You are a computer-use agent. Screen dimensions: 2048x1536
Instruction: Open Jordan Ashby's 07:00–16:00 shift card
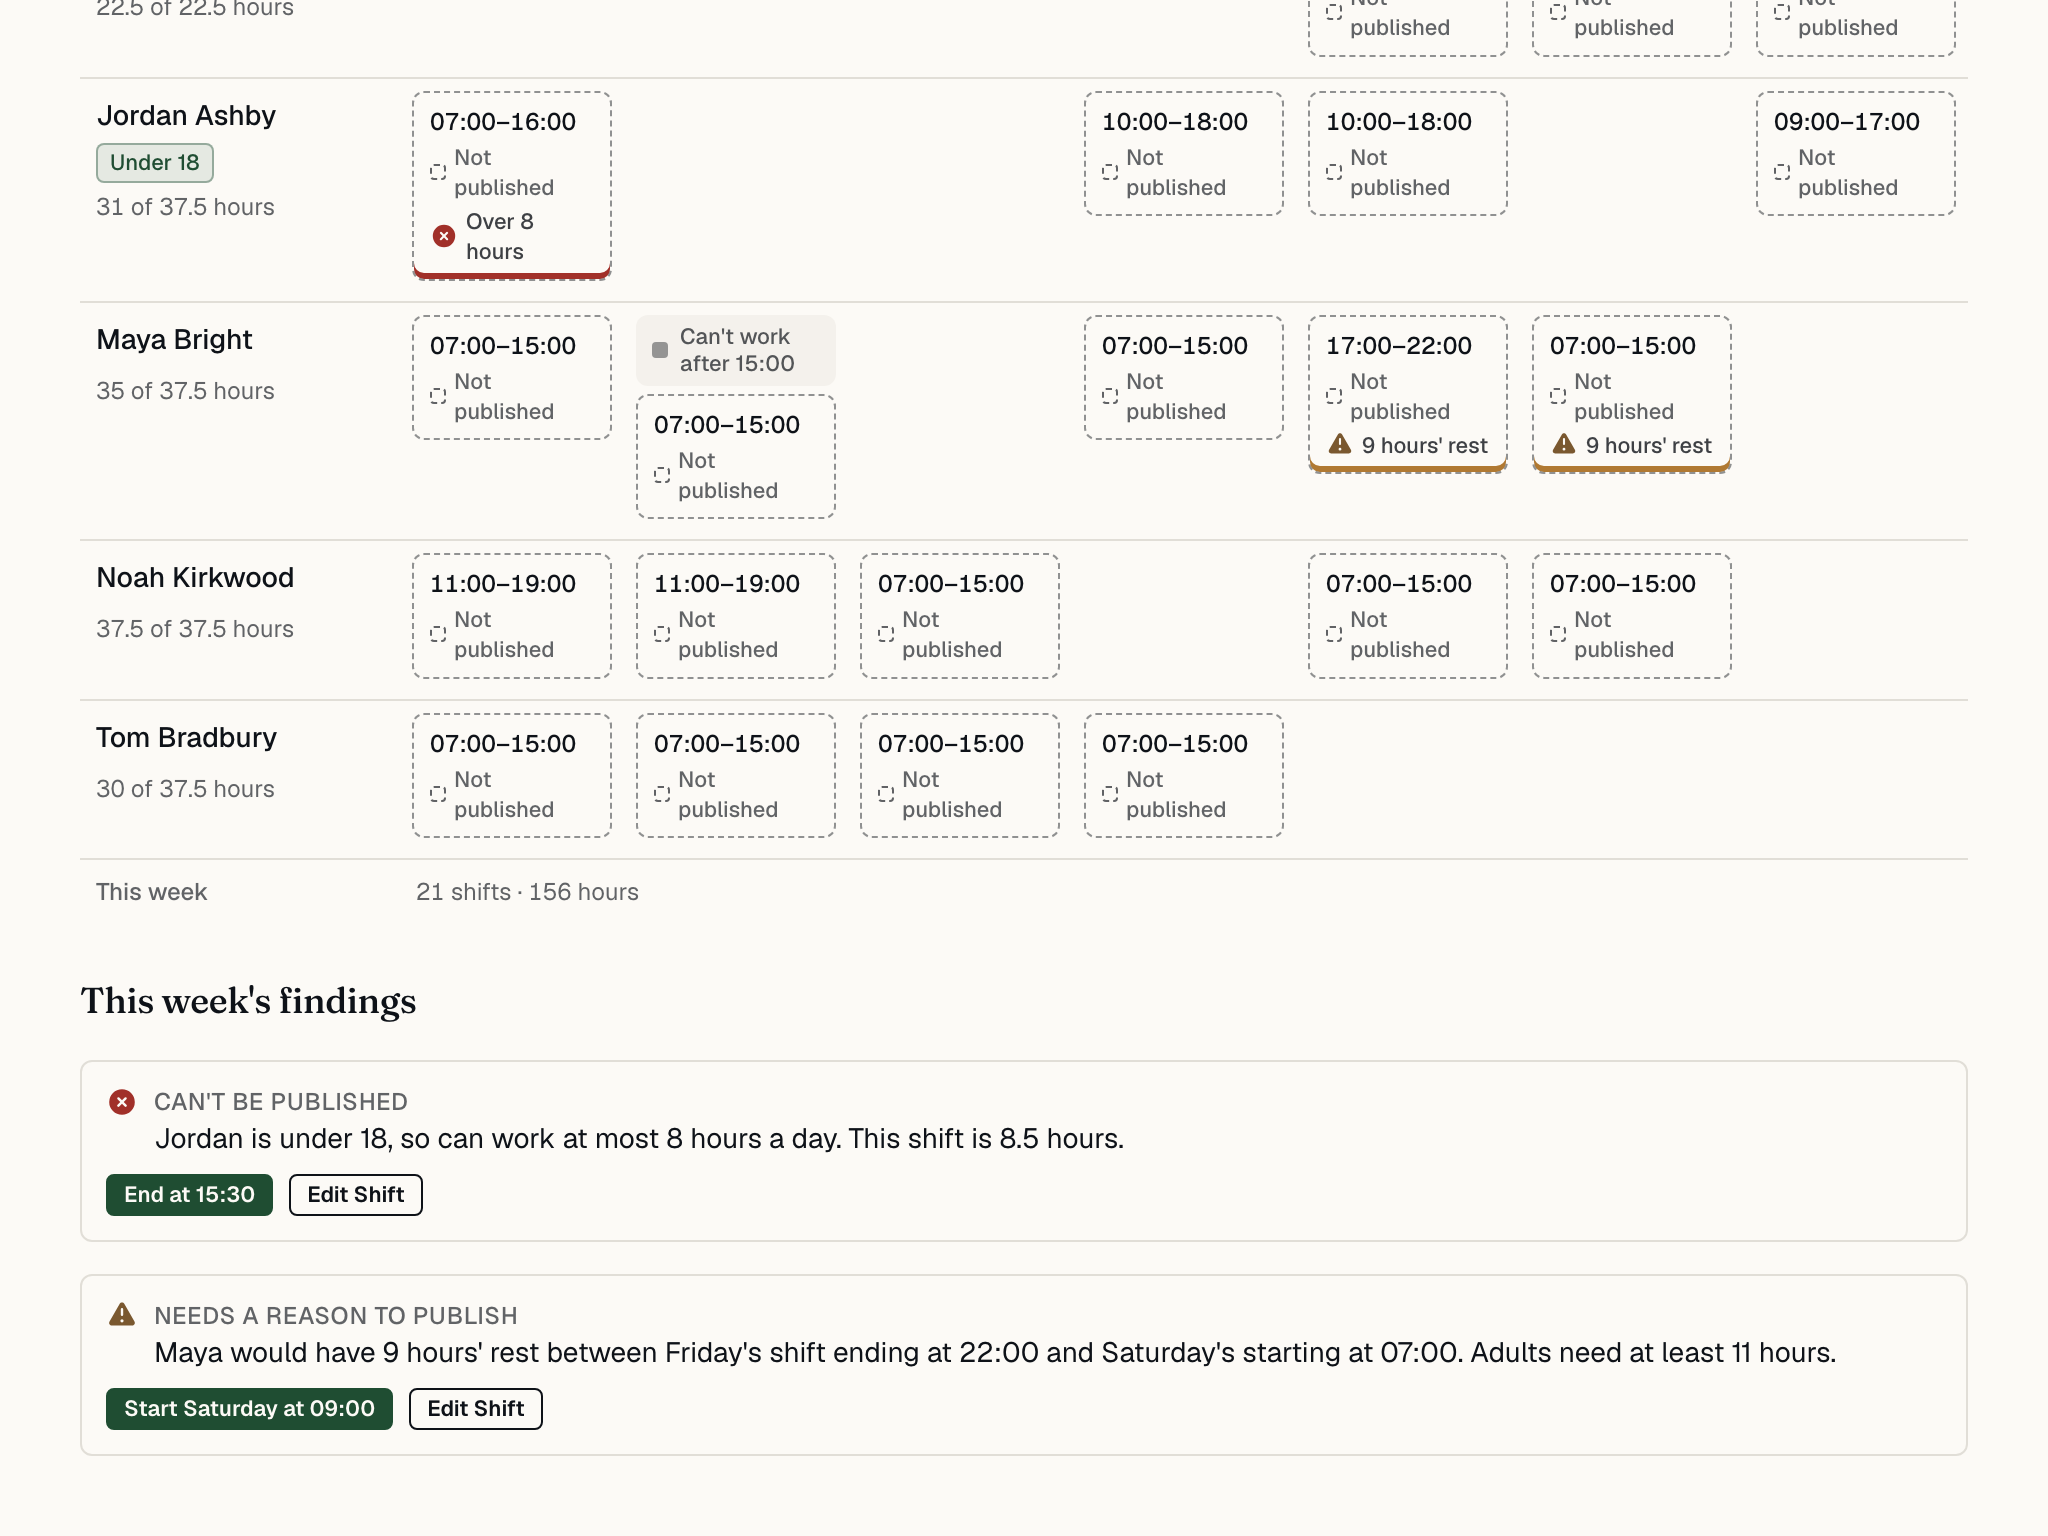pos(512,186)
